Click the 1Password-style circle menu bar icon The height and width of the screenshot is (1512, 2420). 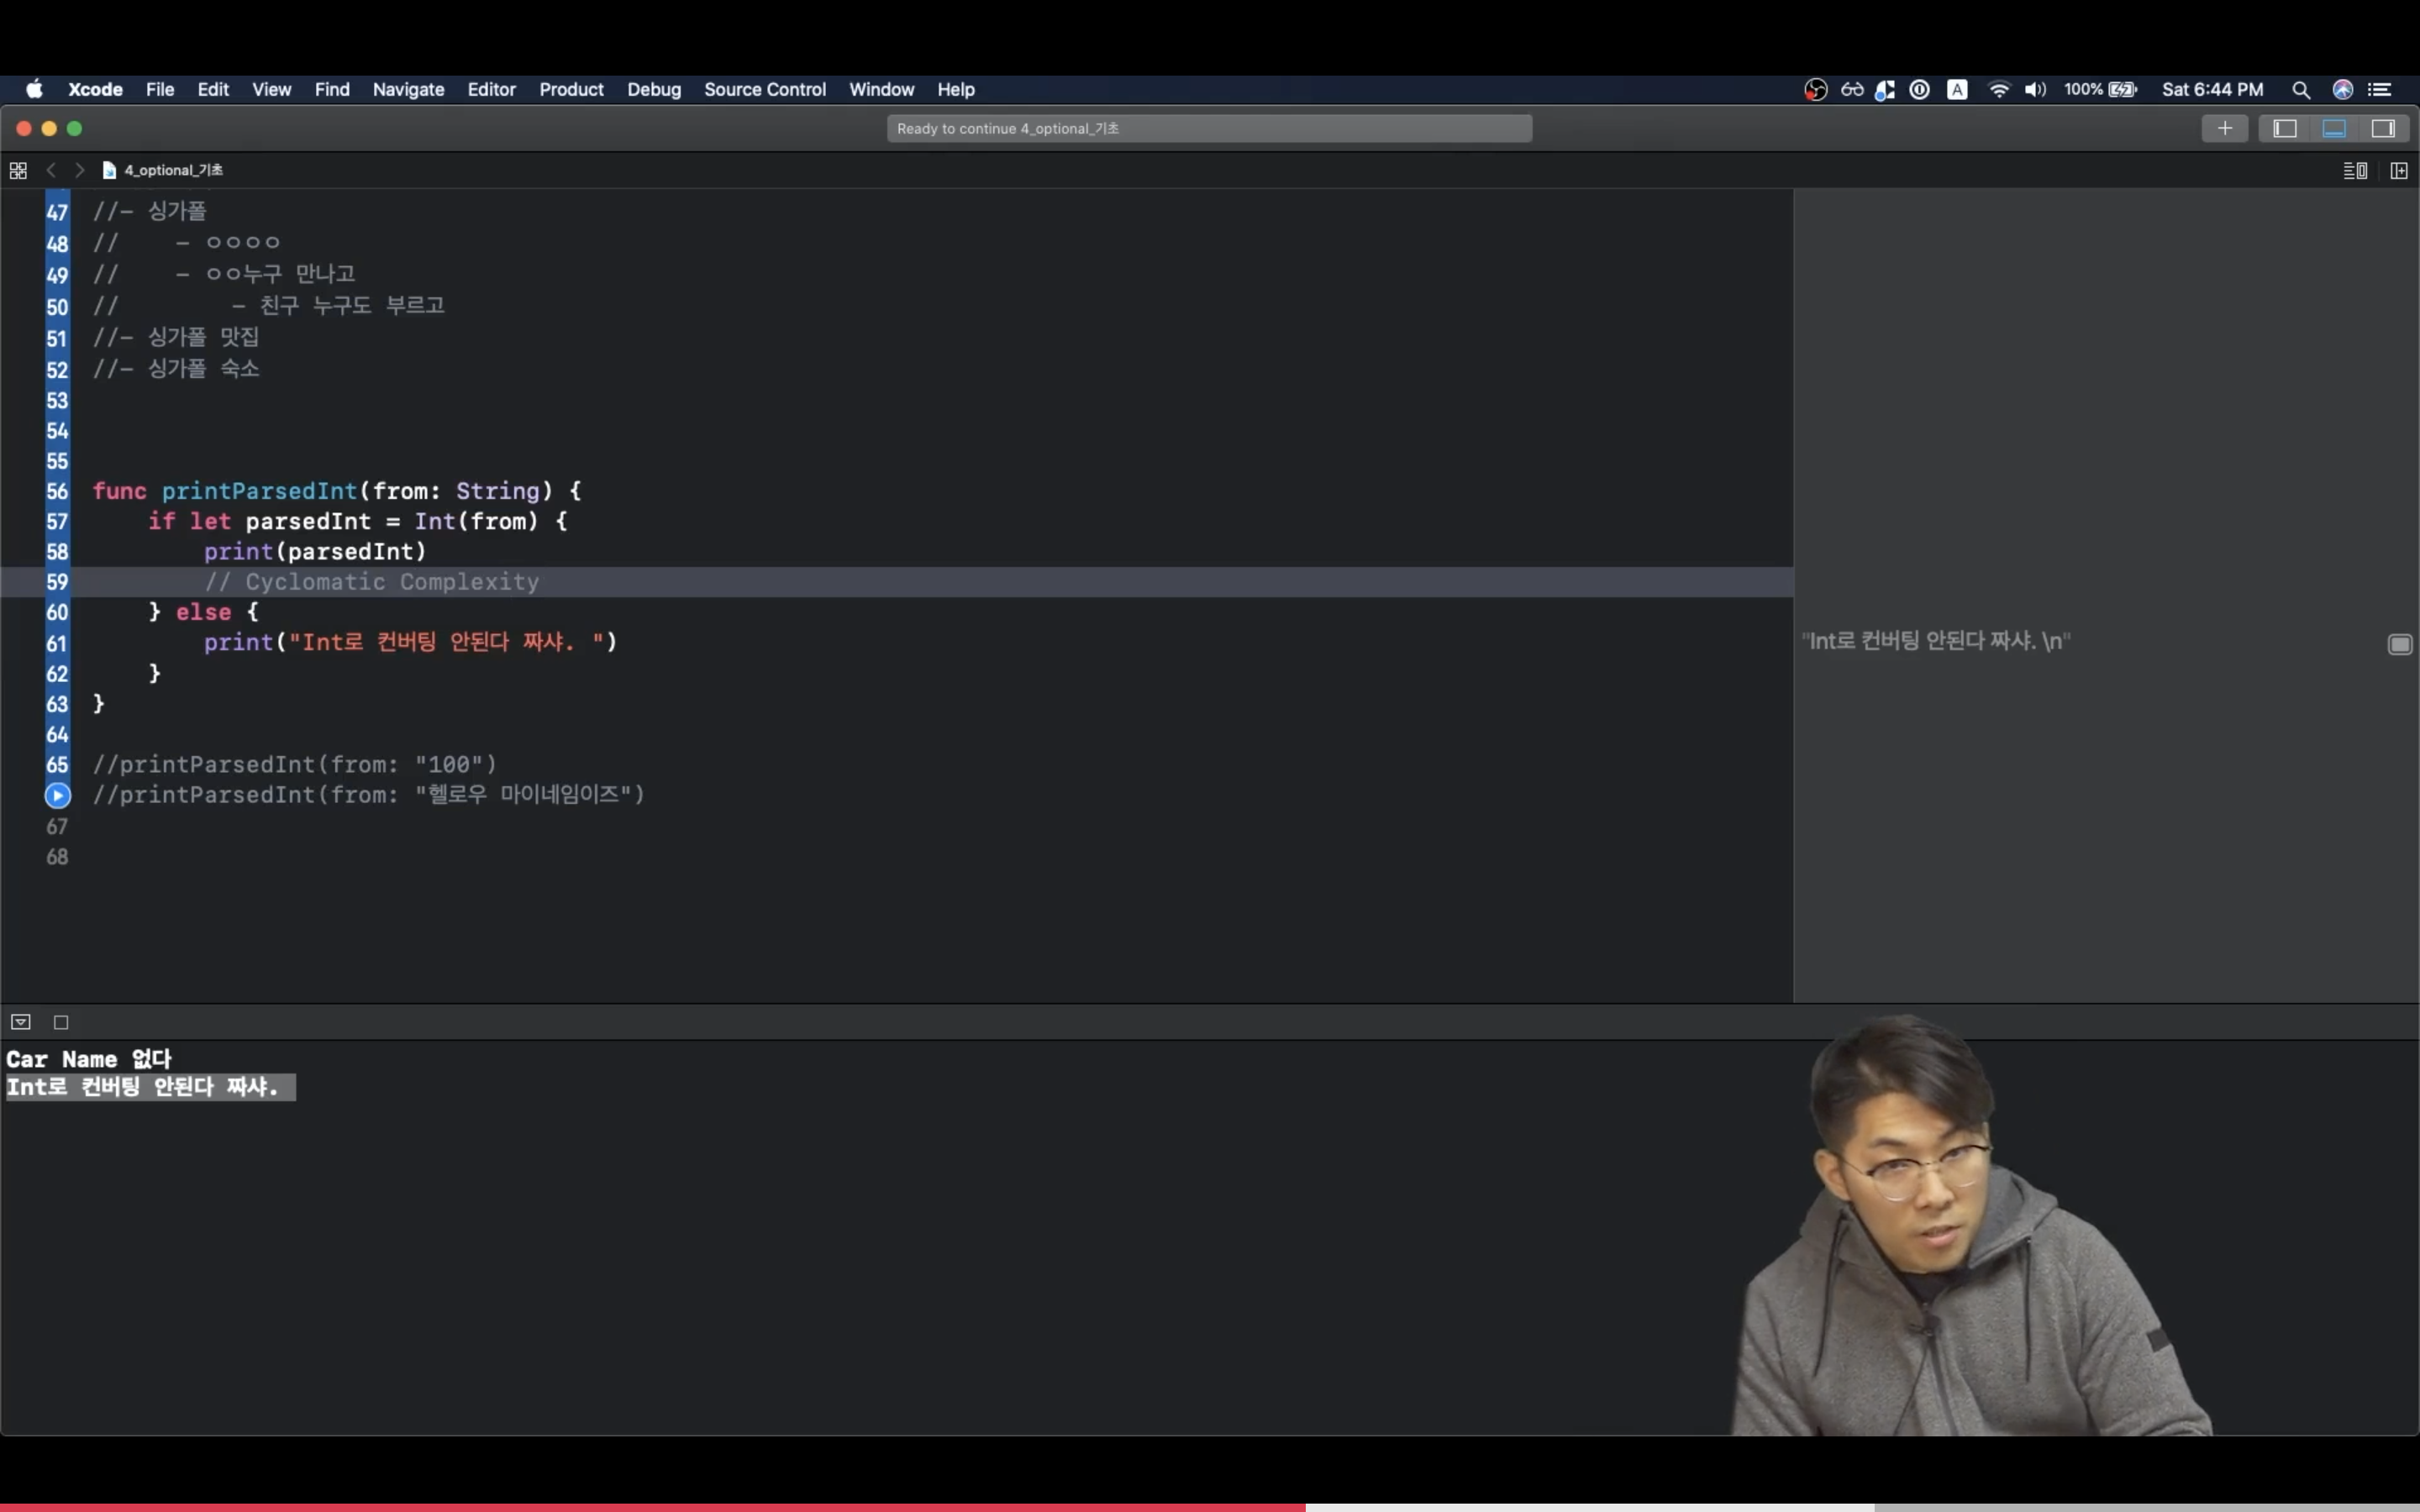(1919, 89)
